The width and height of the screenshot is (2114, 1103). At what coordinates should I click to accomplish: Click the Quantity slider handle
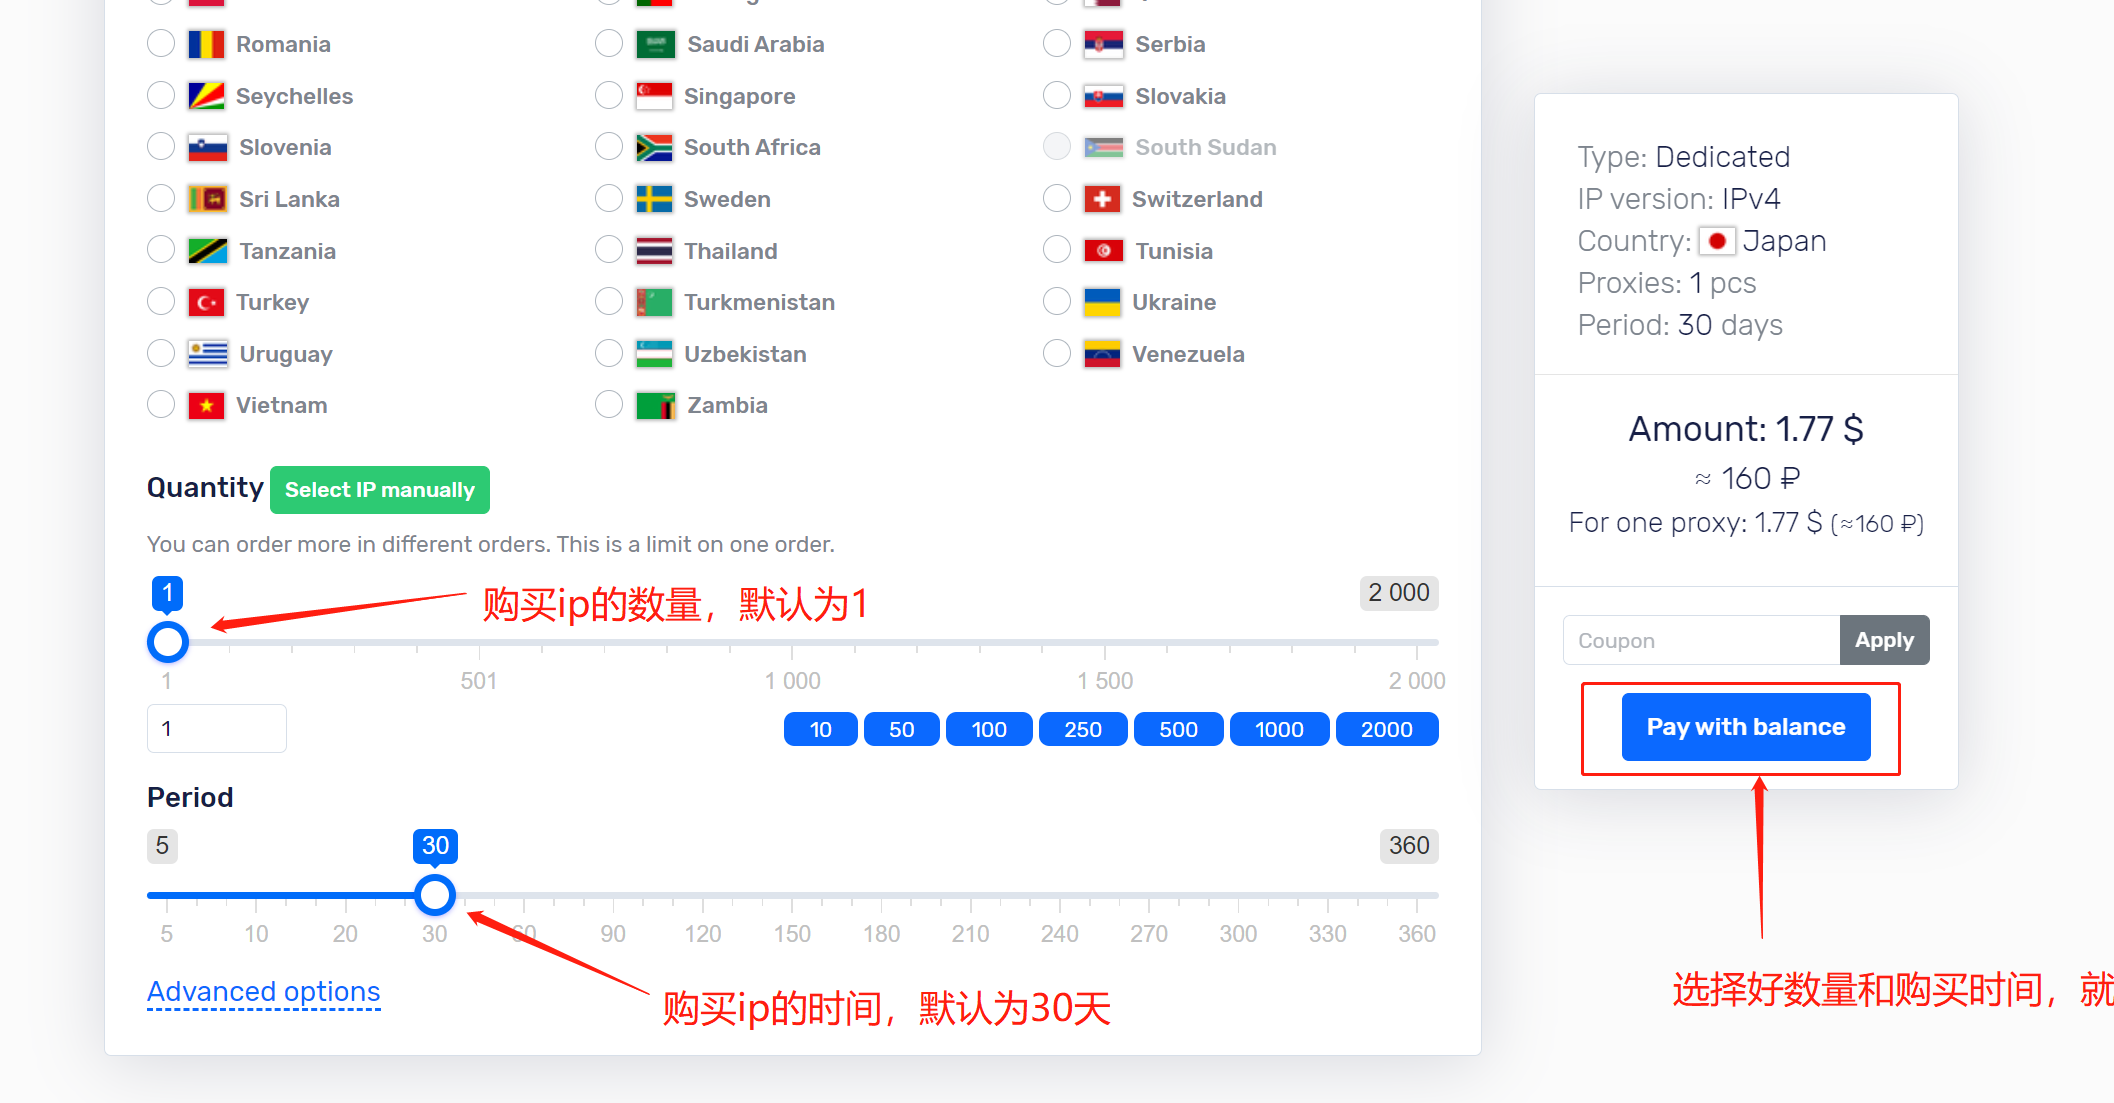tap(168, 642)
